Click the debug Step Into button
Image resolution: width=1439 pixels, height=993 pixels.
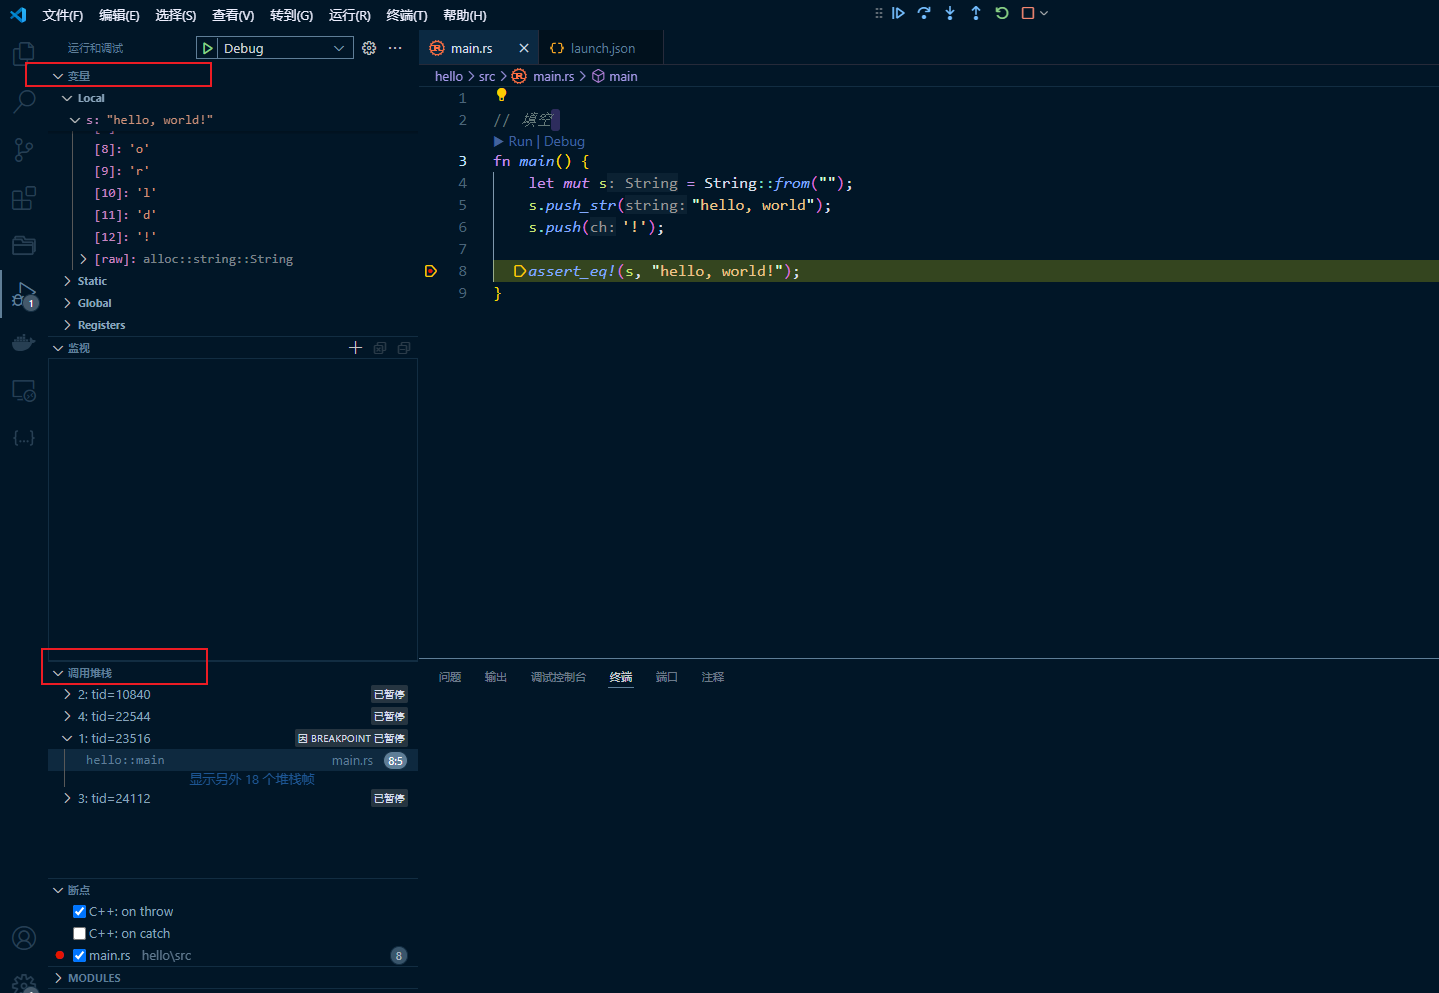tap(950, 13)
